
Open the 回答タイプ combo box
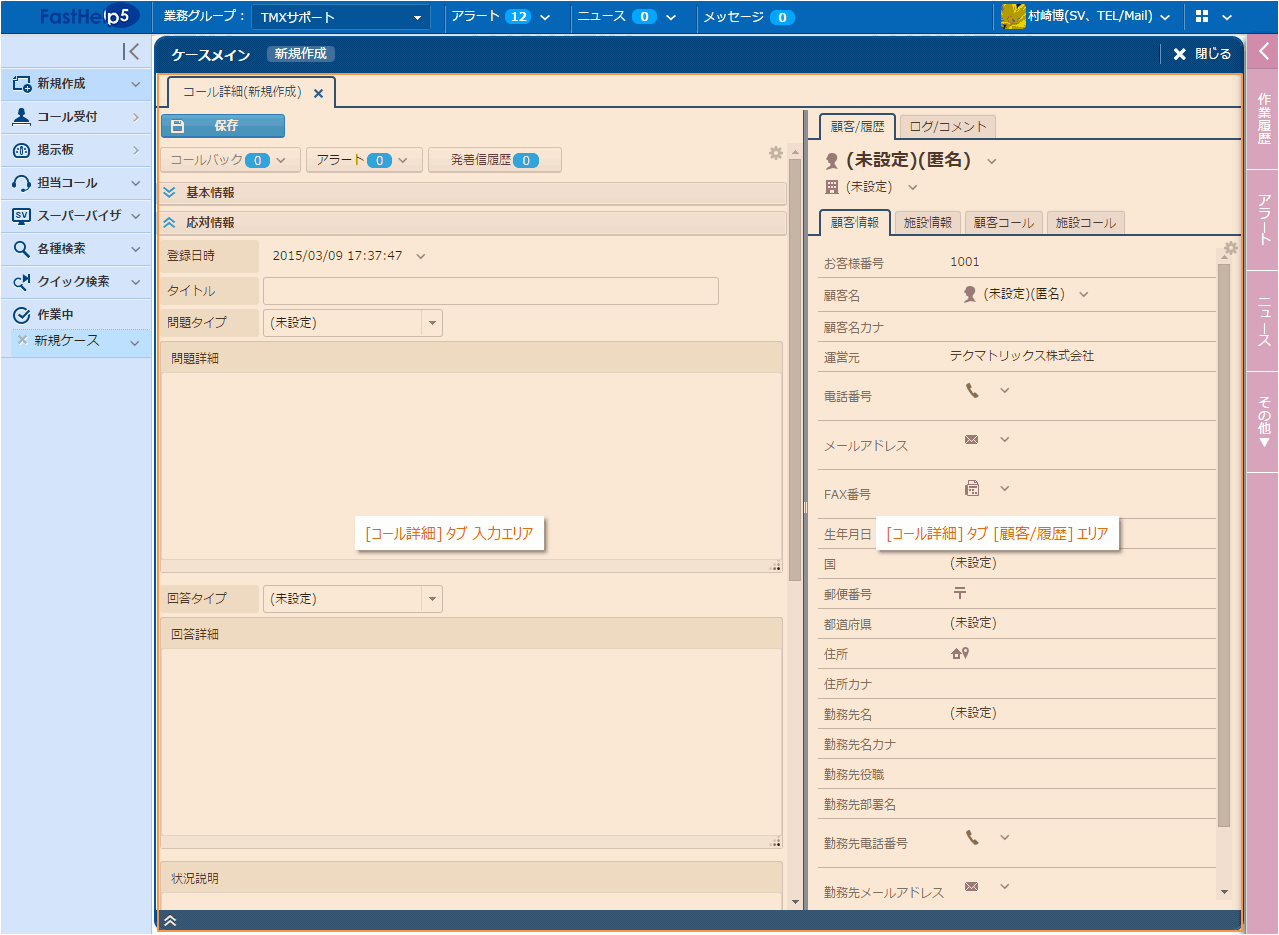[432, 599]
